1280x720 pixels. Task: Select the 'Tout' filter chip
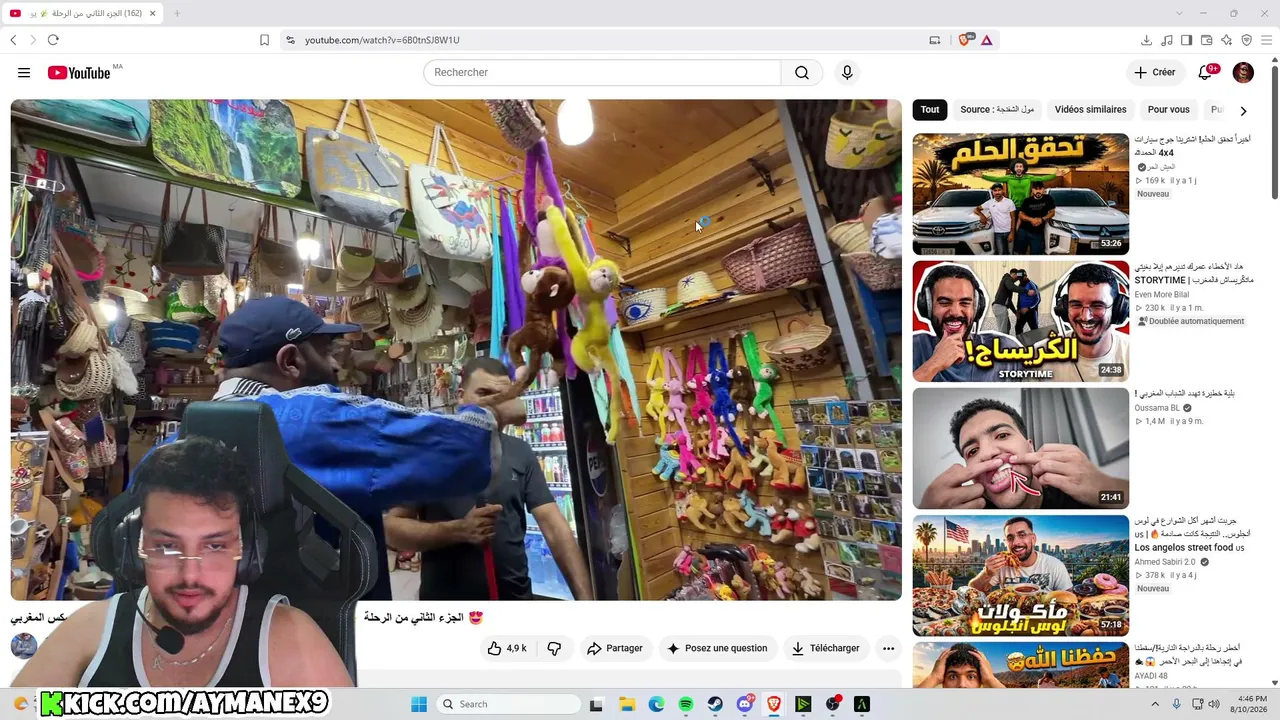coord(930,110)
